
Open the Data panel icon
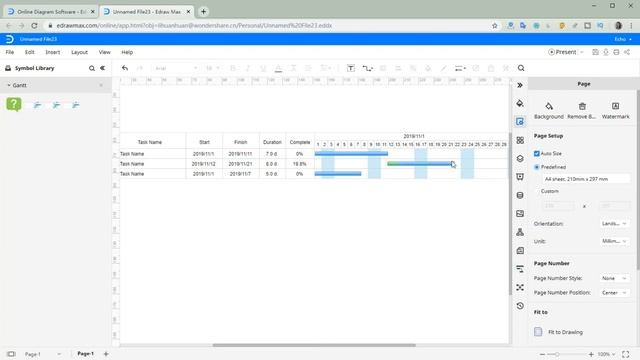point(520,195)
